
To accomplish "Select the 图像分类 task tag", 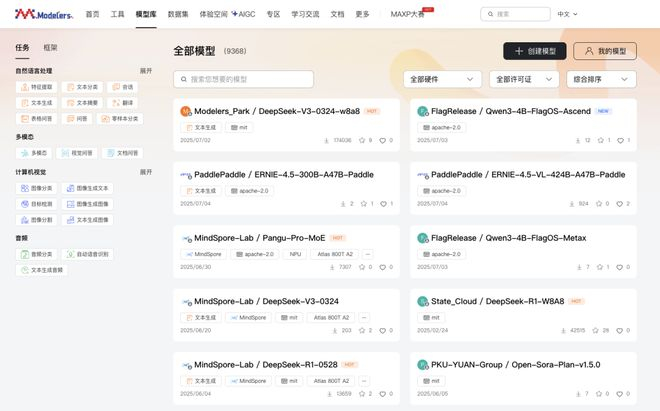I will [37, 188].
